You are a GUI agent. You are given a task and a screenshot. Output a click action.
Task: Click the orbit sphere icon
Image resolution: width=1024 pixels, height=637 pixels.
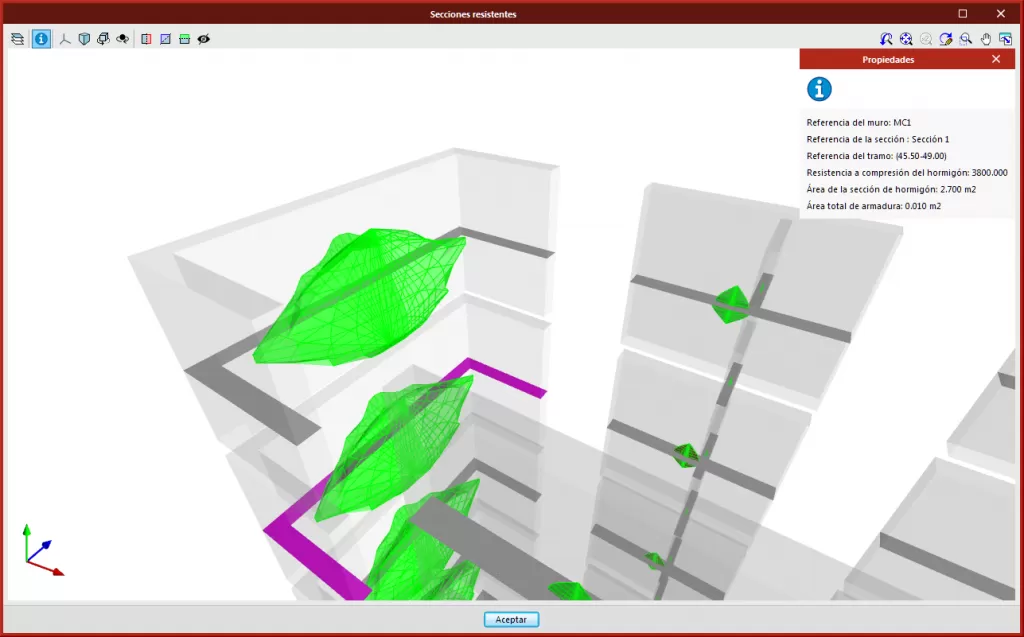pos(122,39)
